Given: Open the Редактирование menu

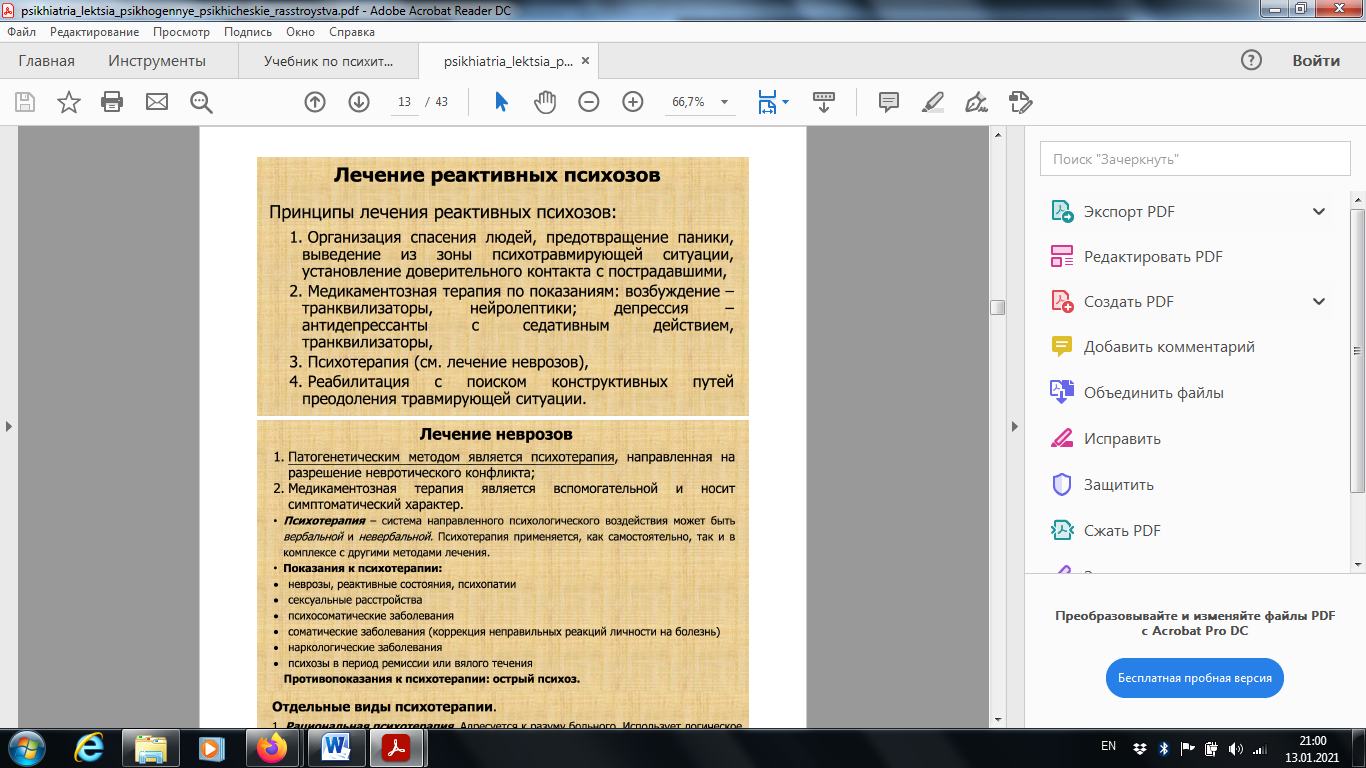Looking at the screenshot, I should (95, 32).
